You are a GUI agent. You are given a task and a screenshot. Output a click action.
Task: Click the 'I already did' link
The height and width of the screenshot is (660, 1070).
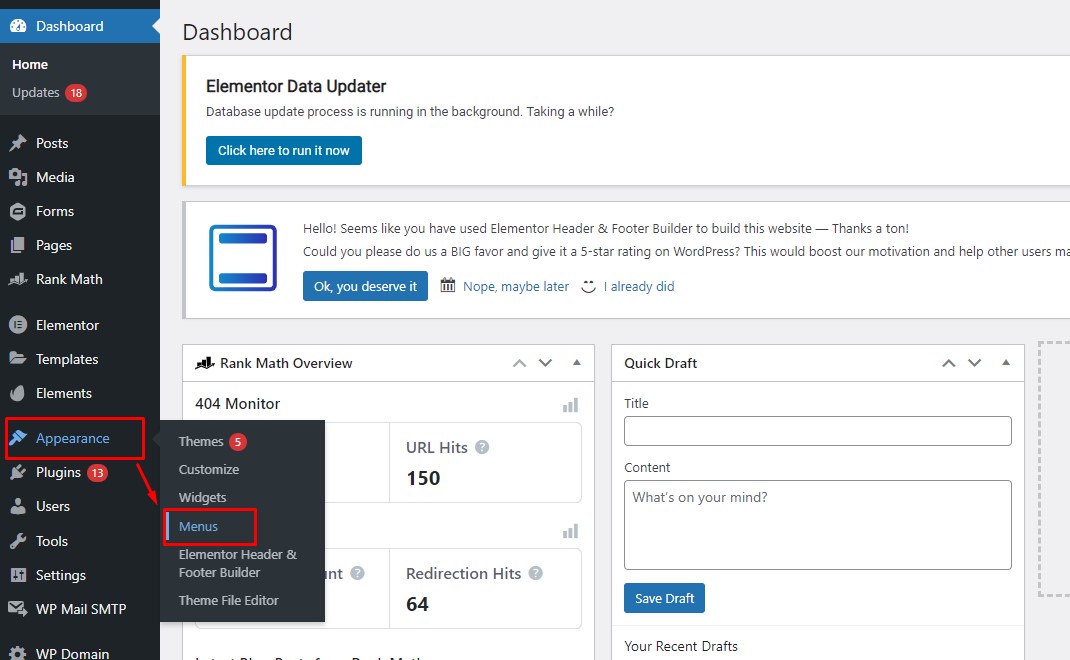(x=639, y=287)
